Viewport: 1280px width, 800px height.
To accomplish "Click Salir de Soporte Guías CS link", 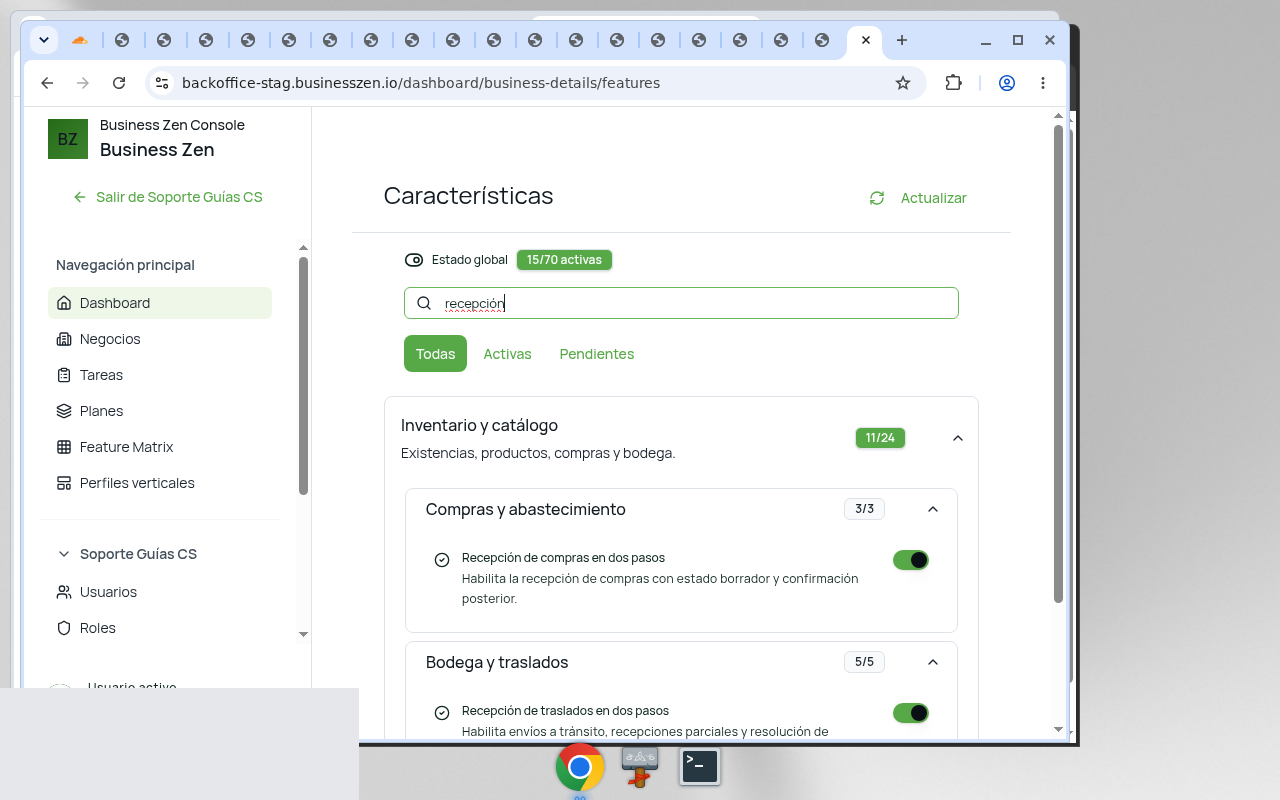I will (168, 197).
